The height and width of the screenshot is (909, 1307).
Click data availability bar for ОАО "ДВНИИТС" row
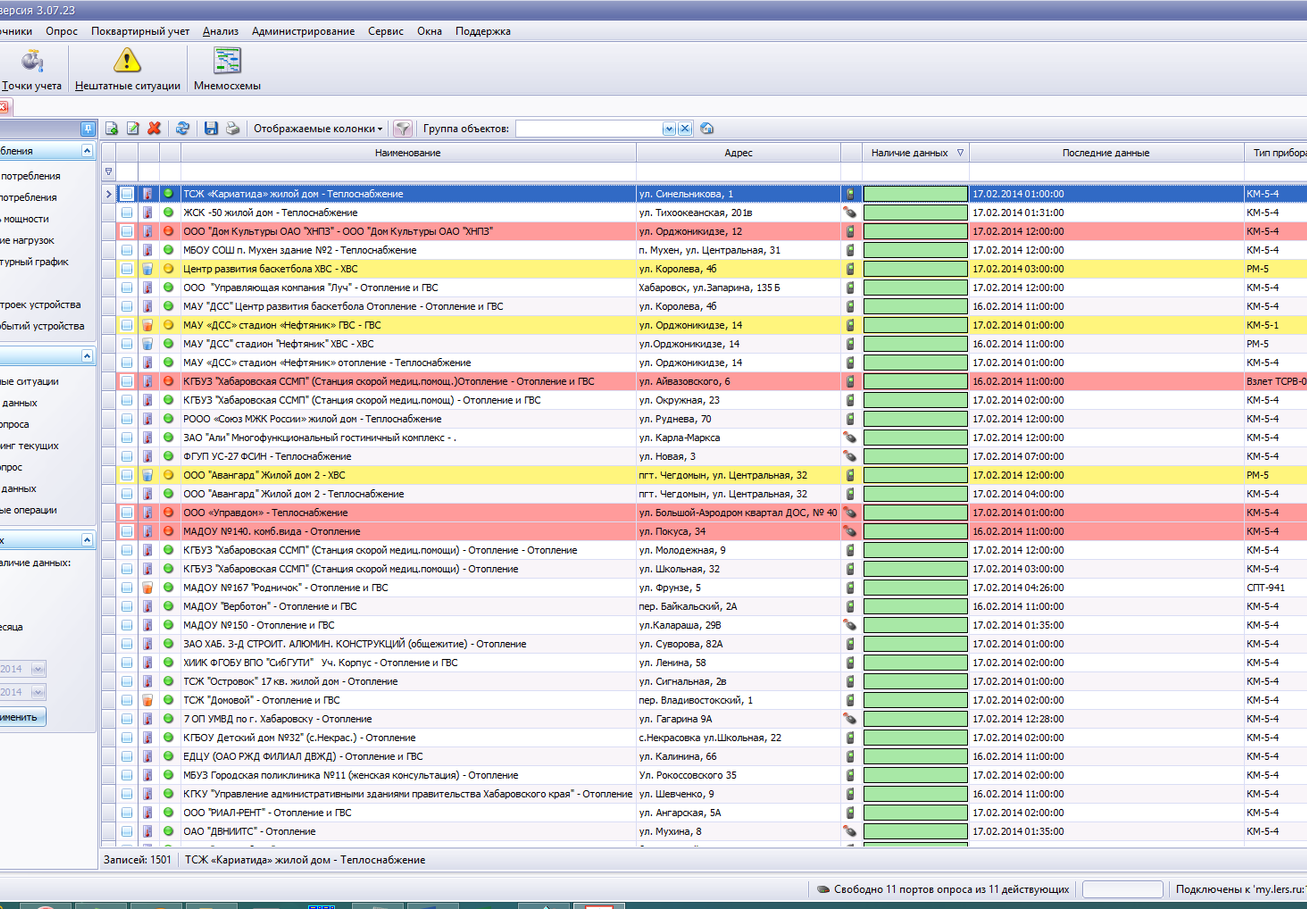(x=915, y=832)
